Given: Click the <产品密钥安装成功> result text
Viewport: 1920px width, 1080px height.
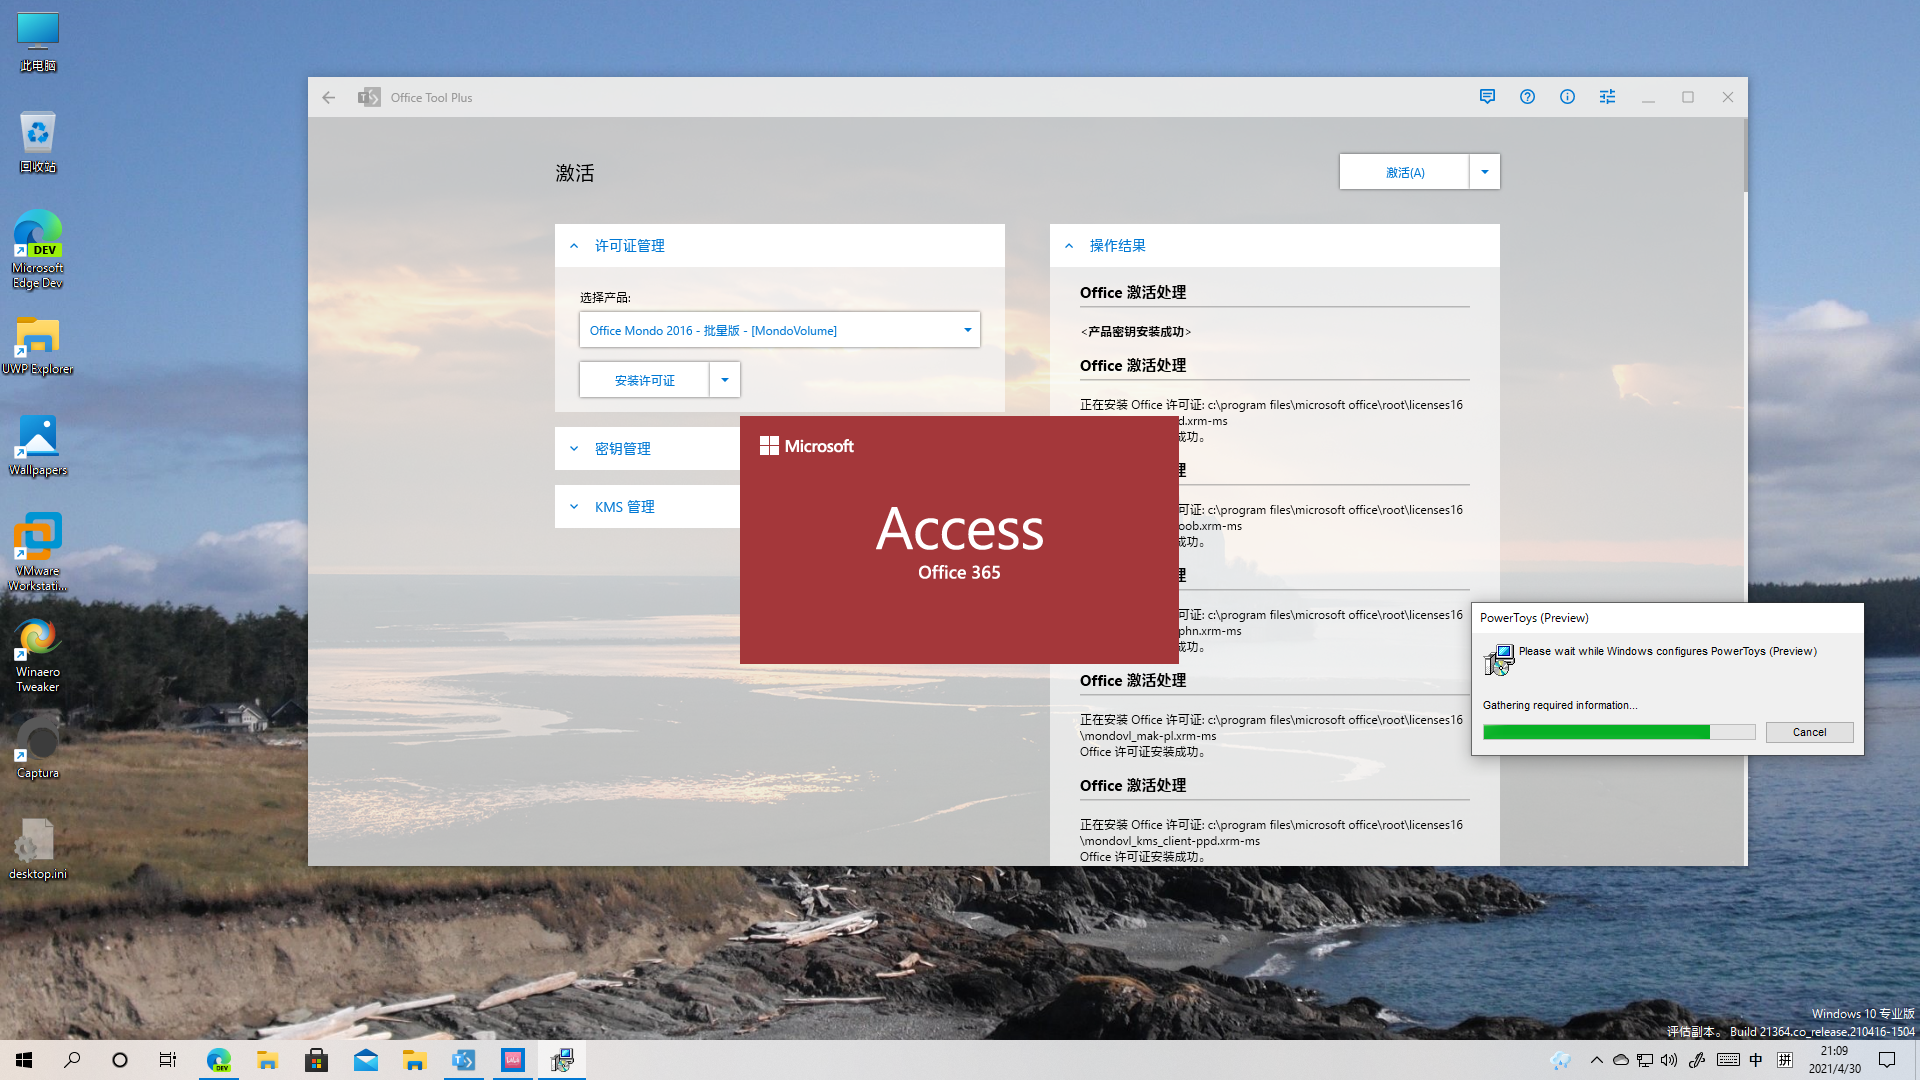Looking at the screenshot, I should 1136,332.
